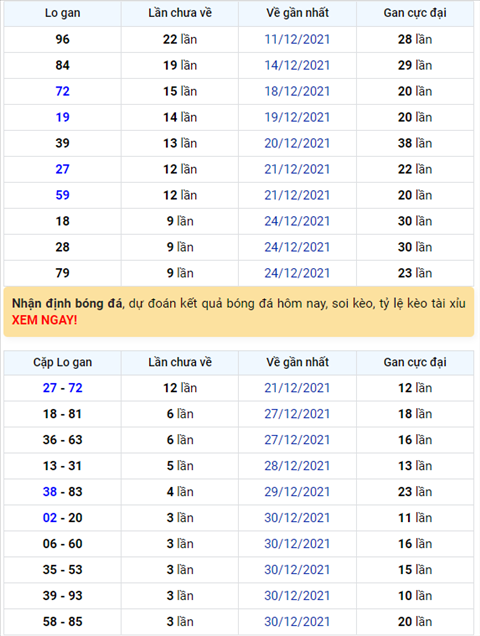Image resolution: width=480 pixels, height=636 pixels.
Task: Open date 24/12/2021 in row 18
Action: pos(297,221)
